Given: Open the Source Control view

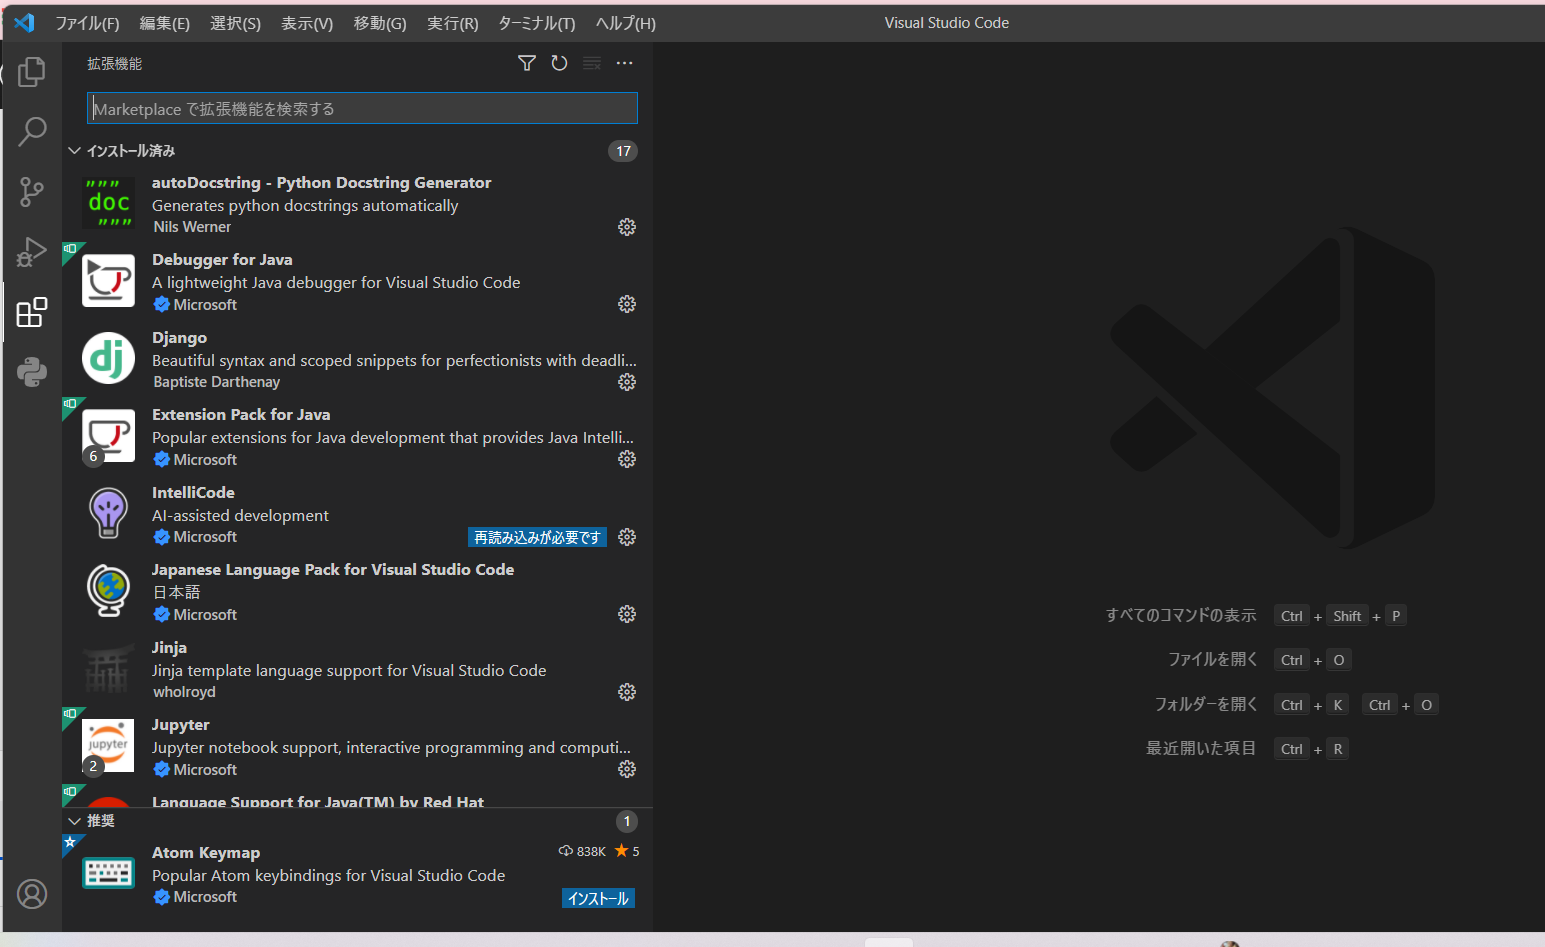Looking at the screenshot, I should coord(32,192).
